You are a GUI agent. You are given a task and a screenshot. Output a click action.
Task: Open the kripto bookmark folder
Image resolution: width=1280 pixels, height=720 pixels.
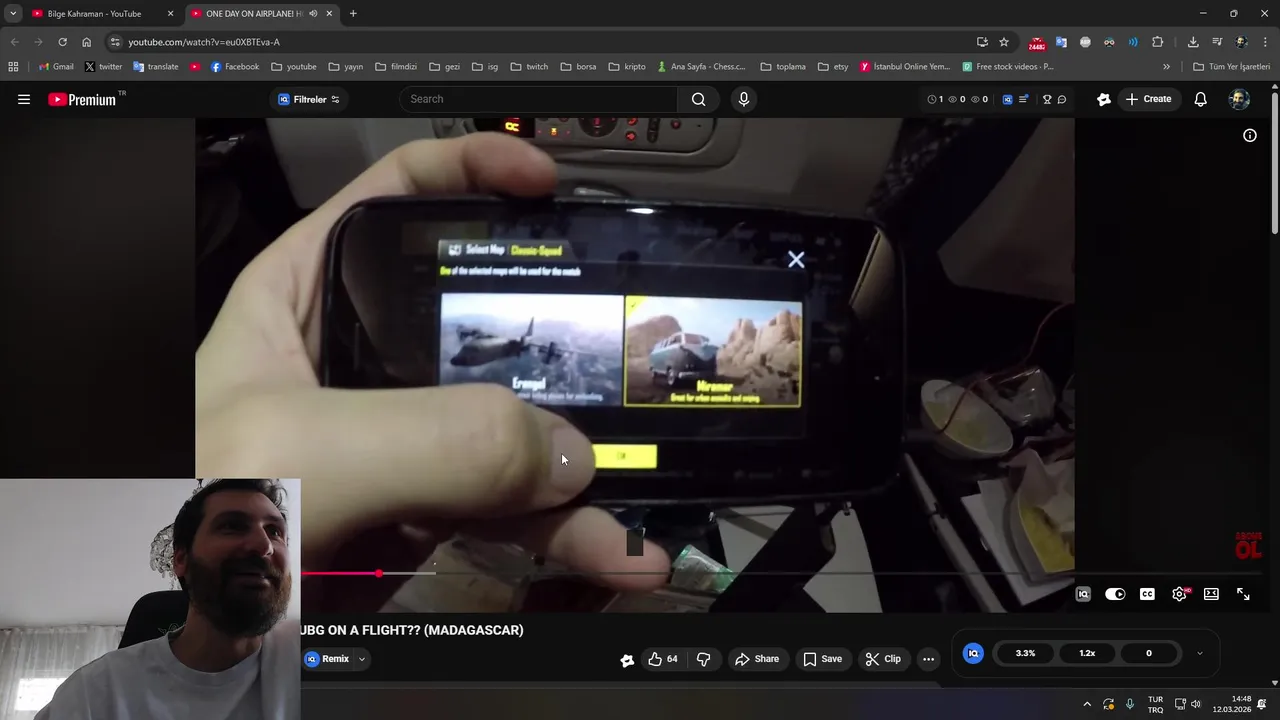point(627,67)
